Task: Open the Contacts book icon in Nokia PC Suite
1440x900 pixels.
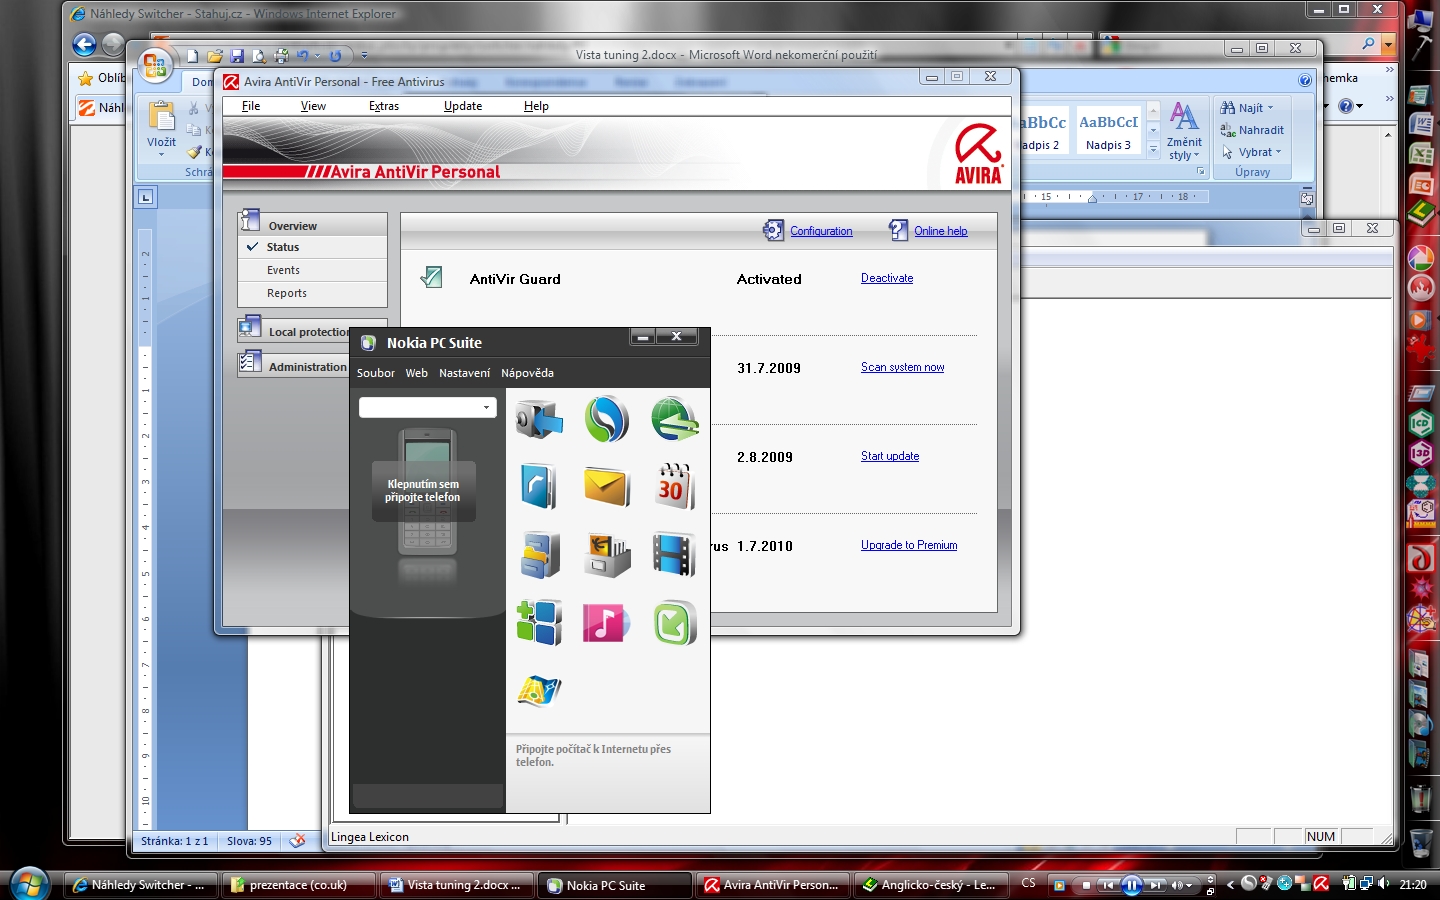Action: tap(540, 487)
